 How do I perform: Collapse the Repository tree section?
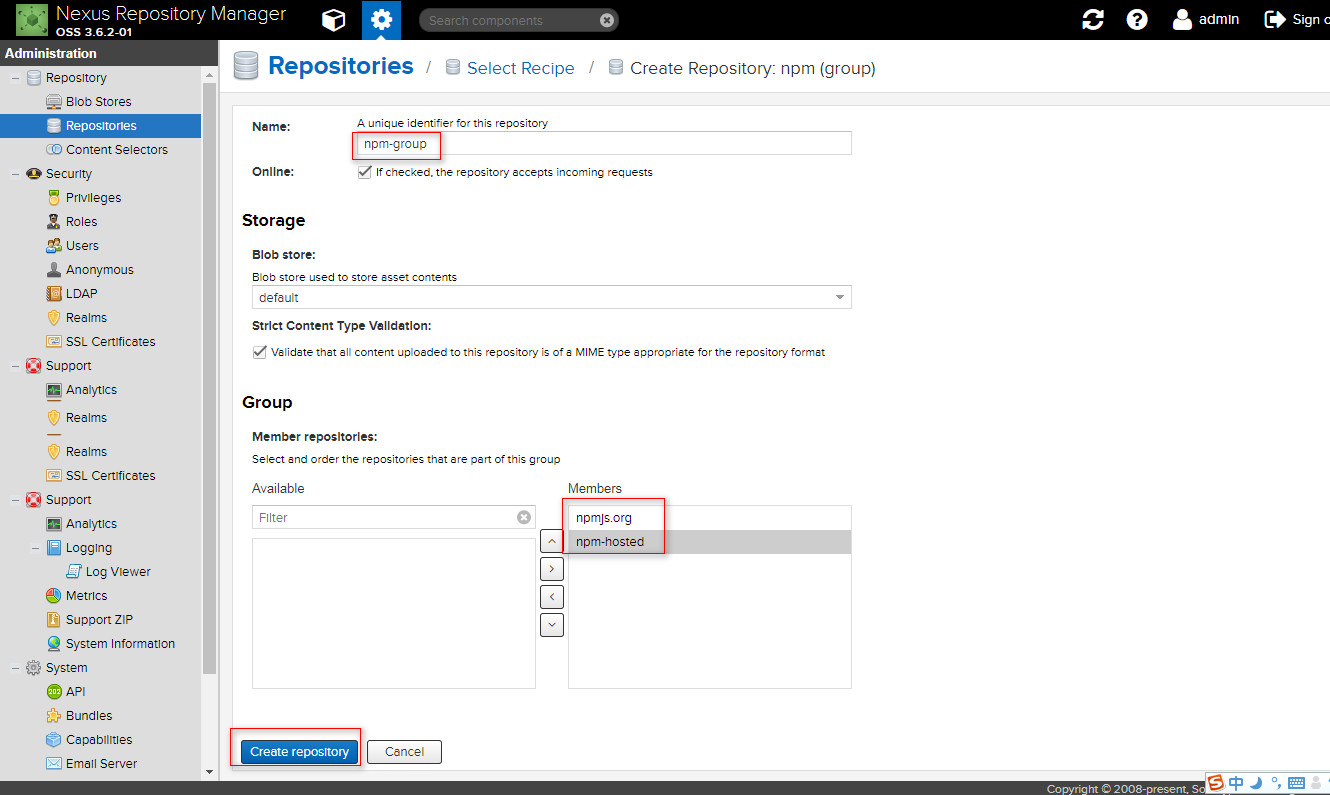tap(16, 78)
